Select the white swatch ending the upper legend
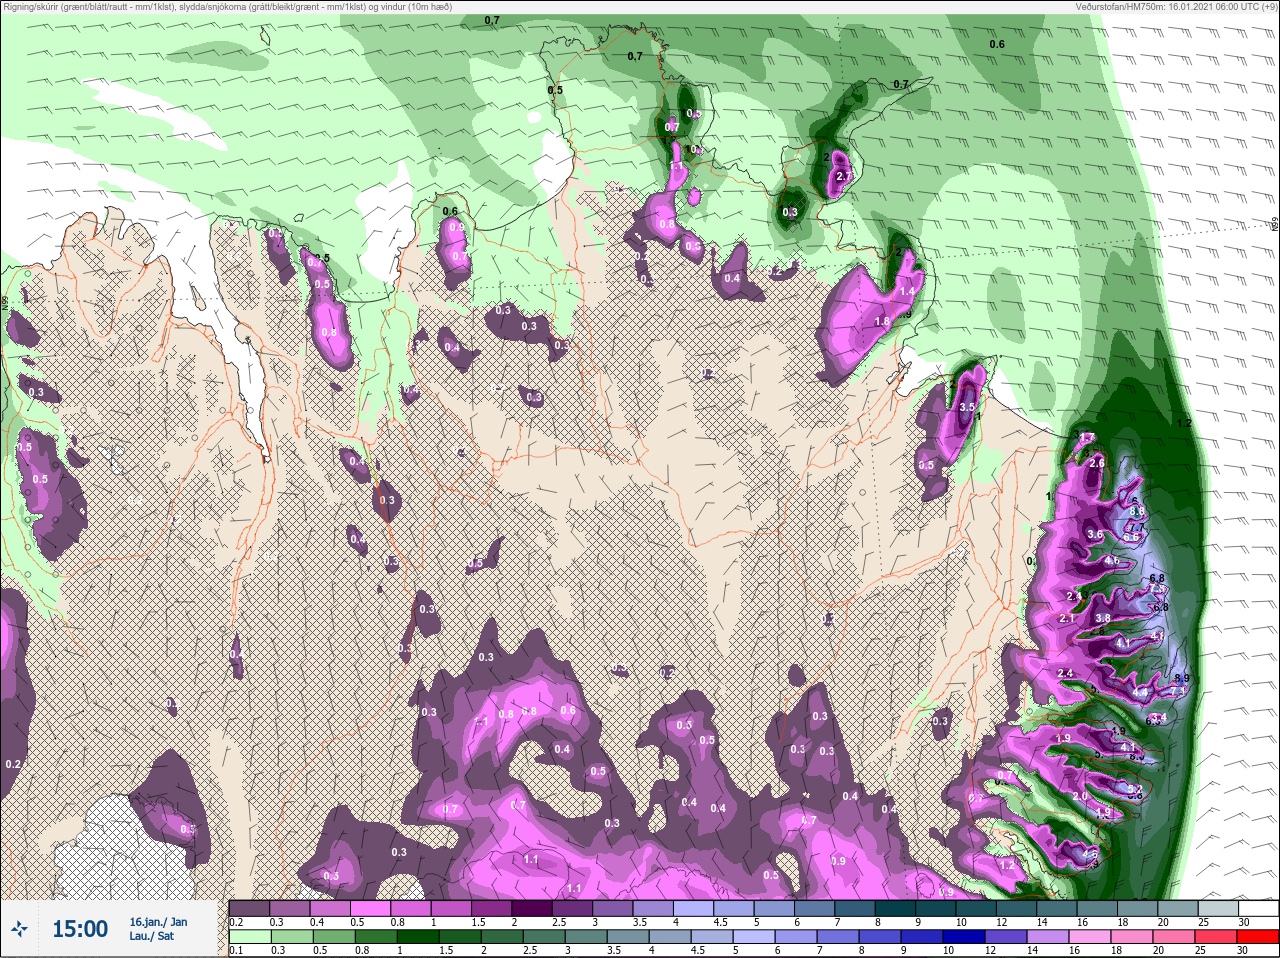The width and height of the screenshot is (1280, 958). tap(1257, 908)
